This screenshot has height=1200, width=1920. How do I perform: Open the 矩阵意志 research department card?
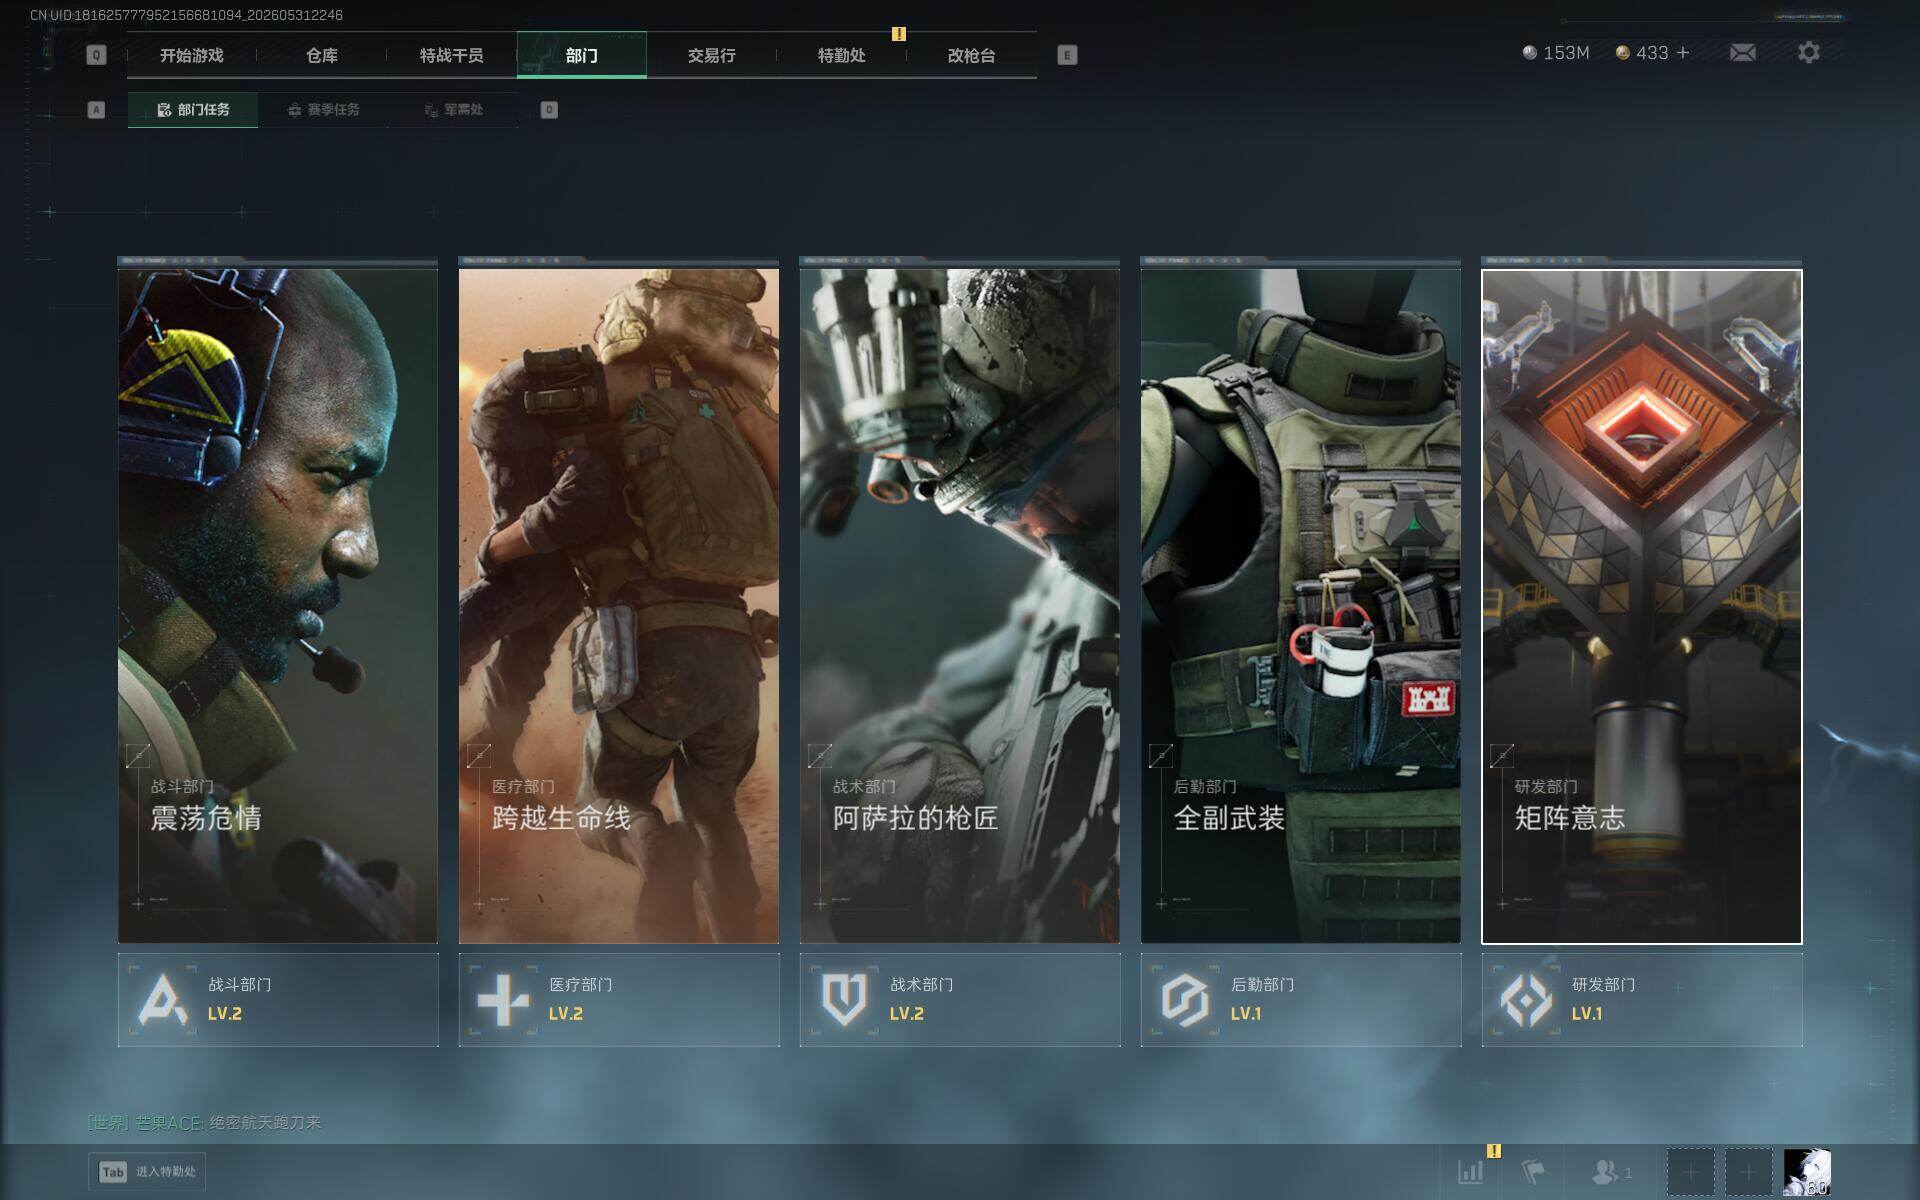[1642, 606]
